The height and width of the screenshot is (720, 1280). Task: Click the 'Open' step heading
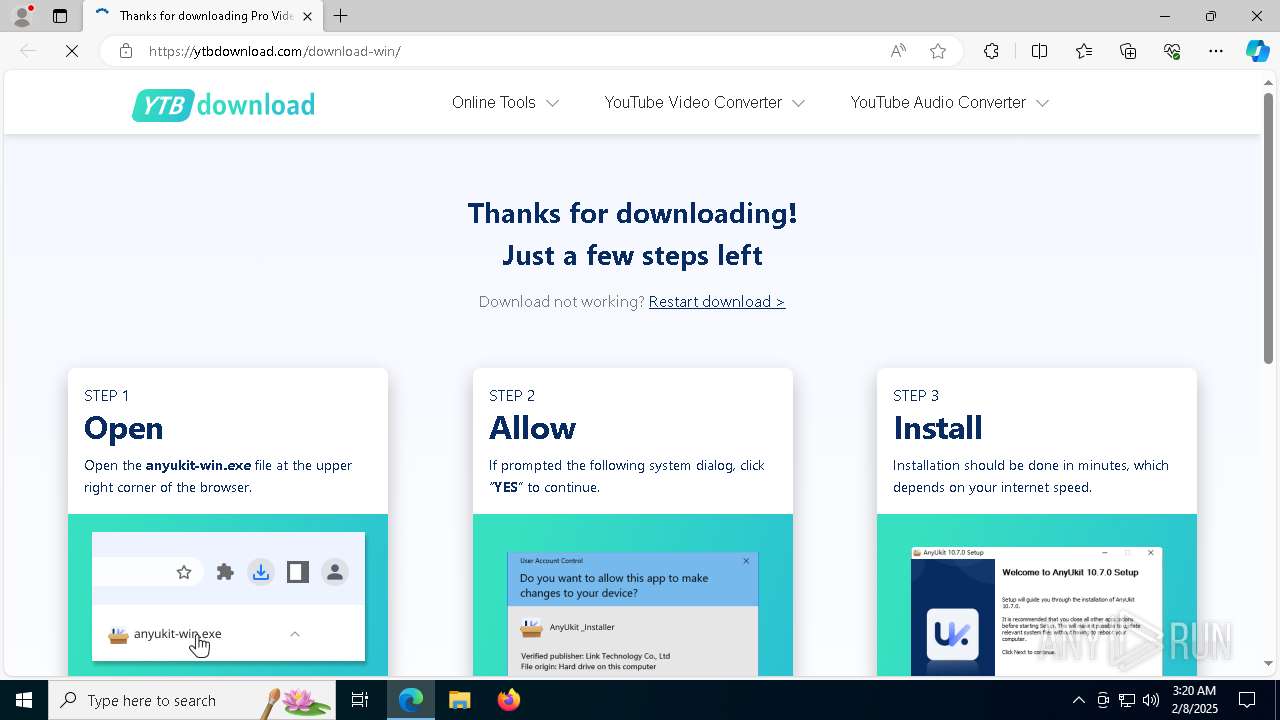tap(124, 428)
